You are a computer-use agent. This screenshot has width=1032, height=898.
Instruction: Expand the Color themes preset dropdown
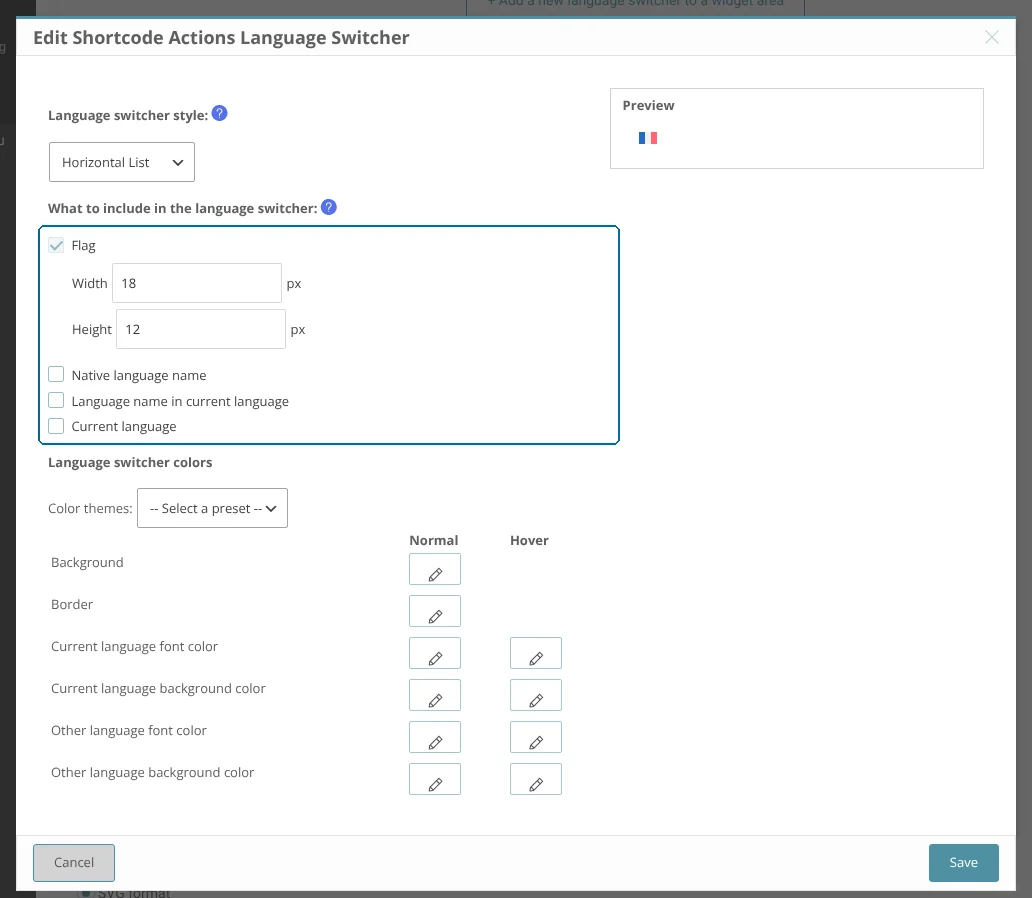point(213,508)
